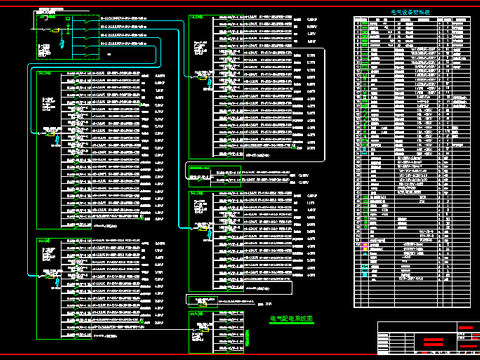
Task: Click cyan meter symbol in bottom-left panel
Action: point(57,282)
